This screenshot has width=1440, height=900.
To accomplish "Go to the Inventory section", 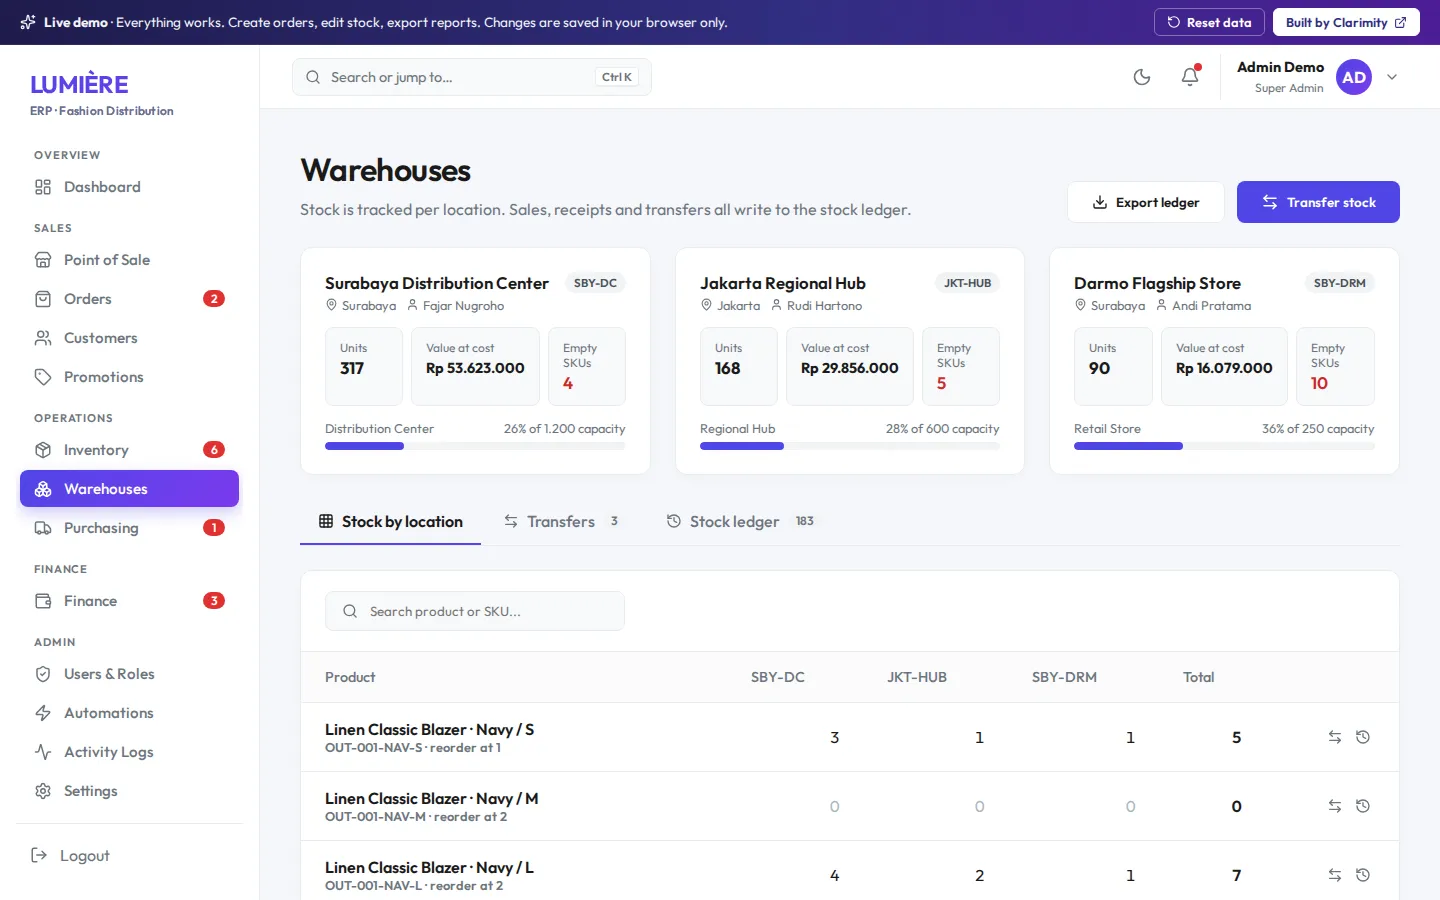I will 129,450.
